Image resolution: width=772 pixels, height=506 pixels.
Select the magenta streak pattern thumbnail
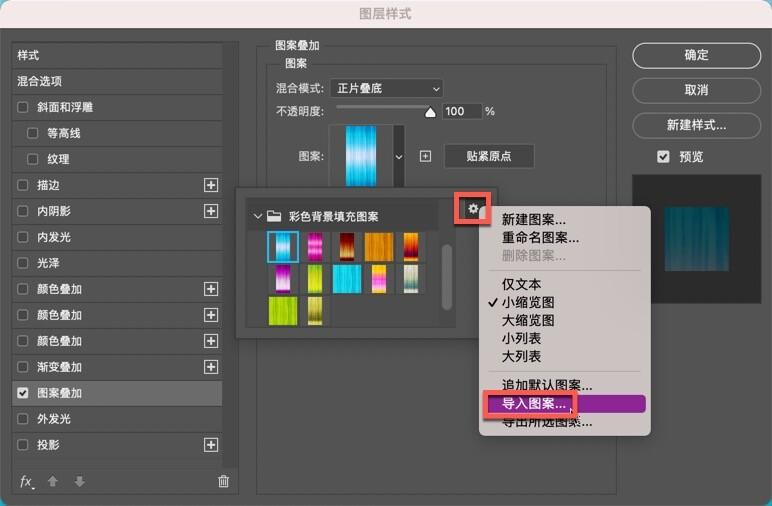[x=315, y=247]
